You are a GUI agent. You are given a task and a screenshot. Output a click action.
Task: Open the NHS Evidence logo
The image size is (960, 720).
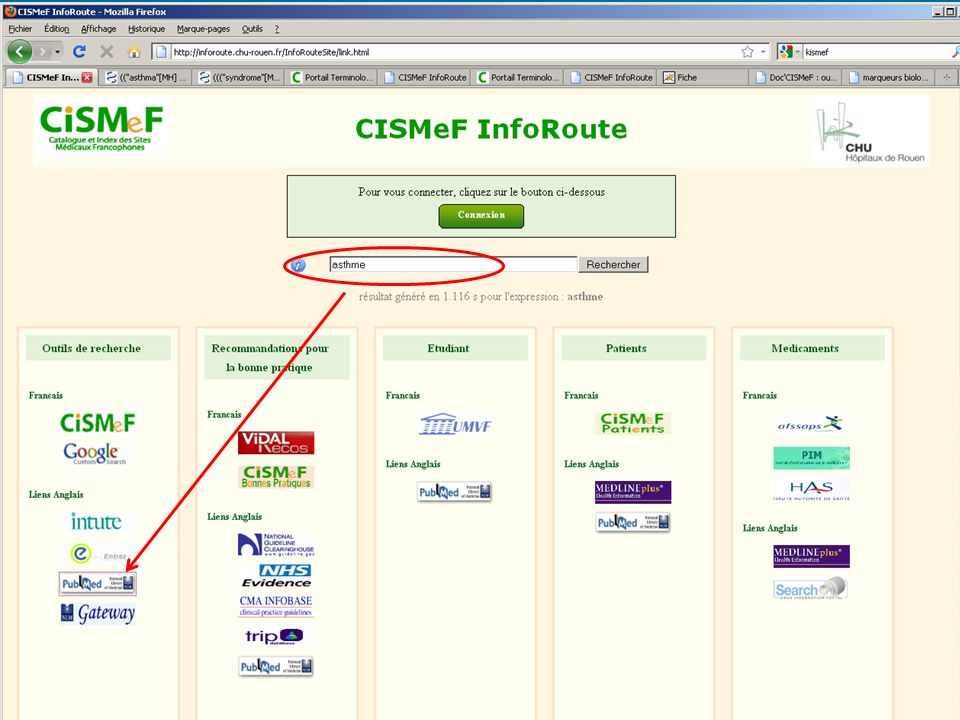pos(276,576)
